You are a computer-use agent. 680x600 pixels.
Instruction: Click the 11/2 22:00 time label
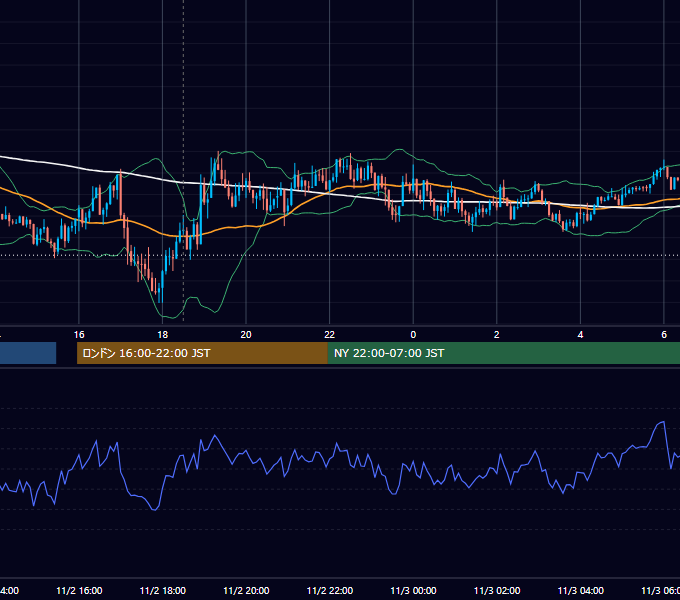coord(330,590)
